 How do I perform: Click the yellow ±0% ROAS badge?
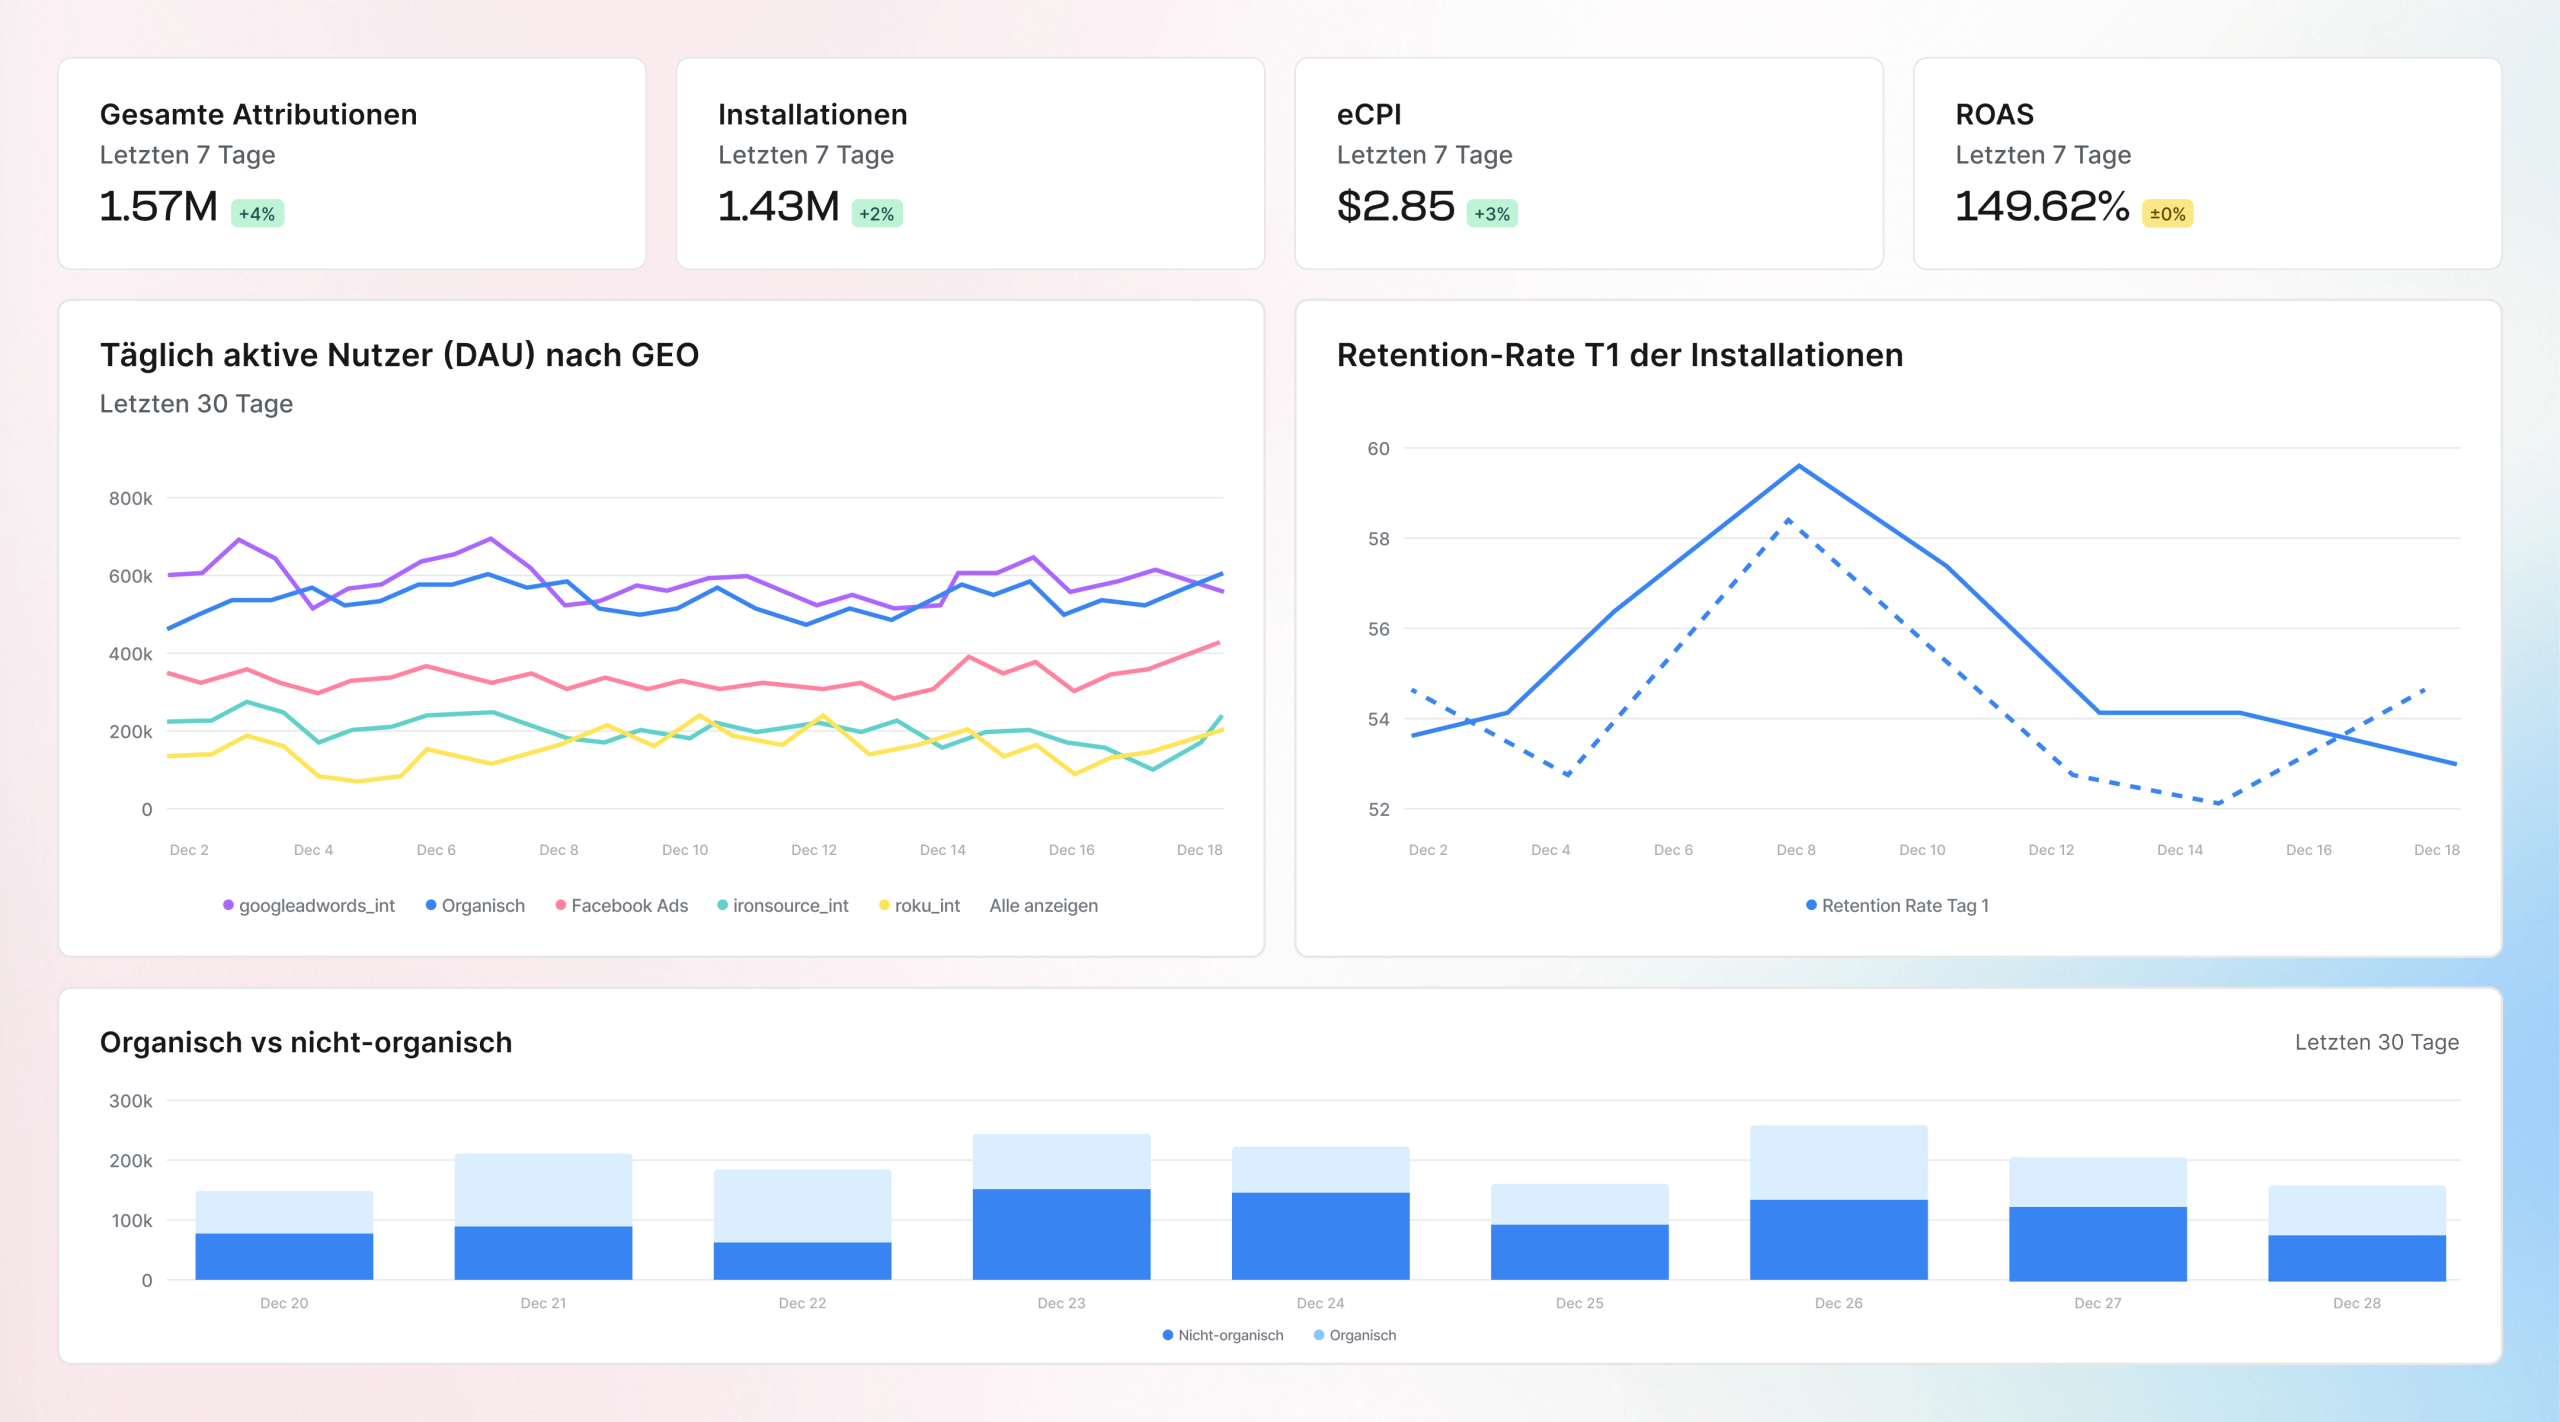(2167, 214)
